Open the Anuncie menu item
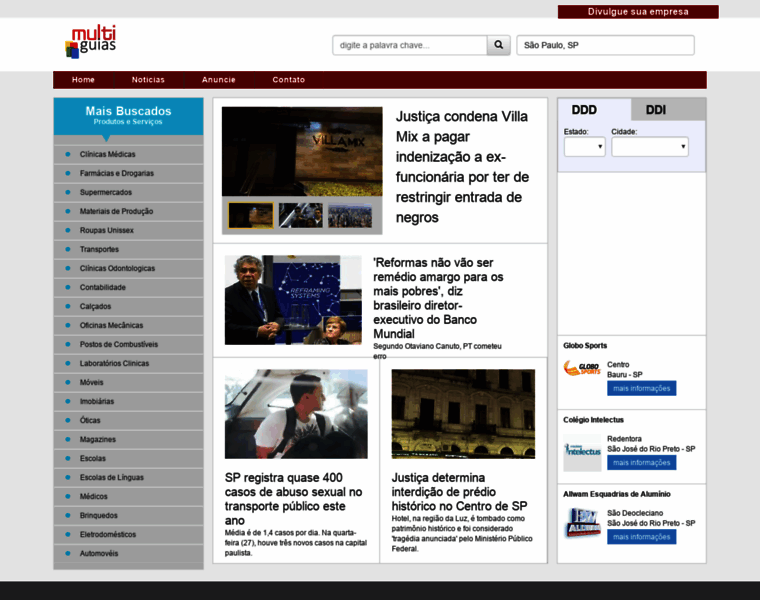This screenshot has width=760, height=600. pos(219,80)
